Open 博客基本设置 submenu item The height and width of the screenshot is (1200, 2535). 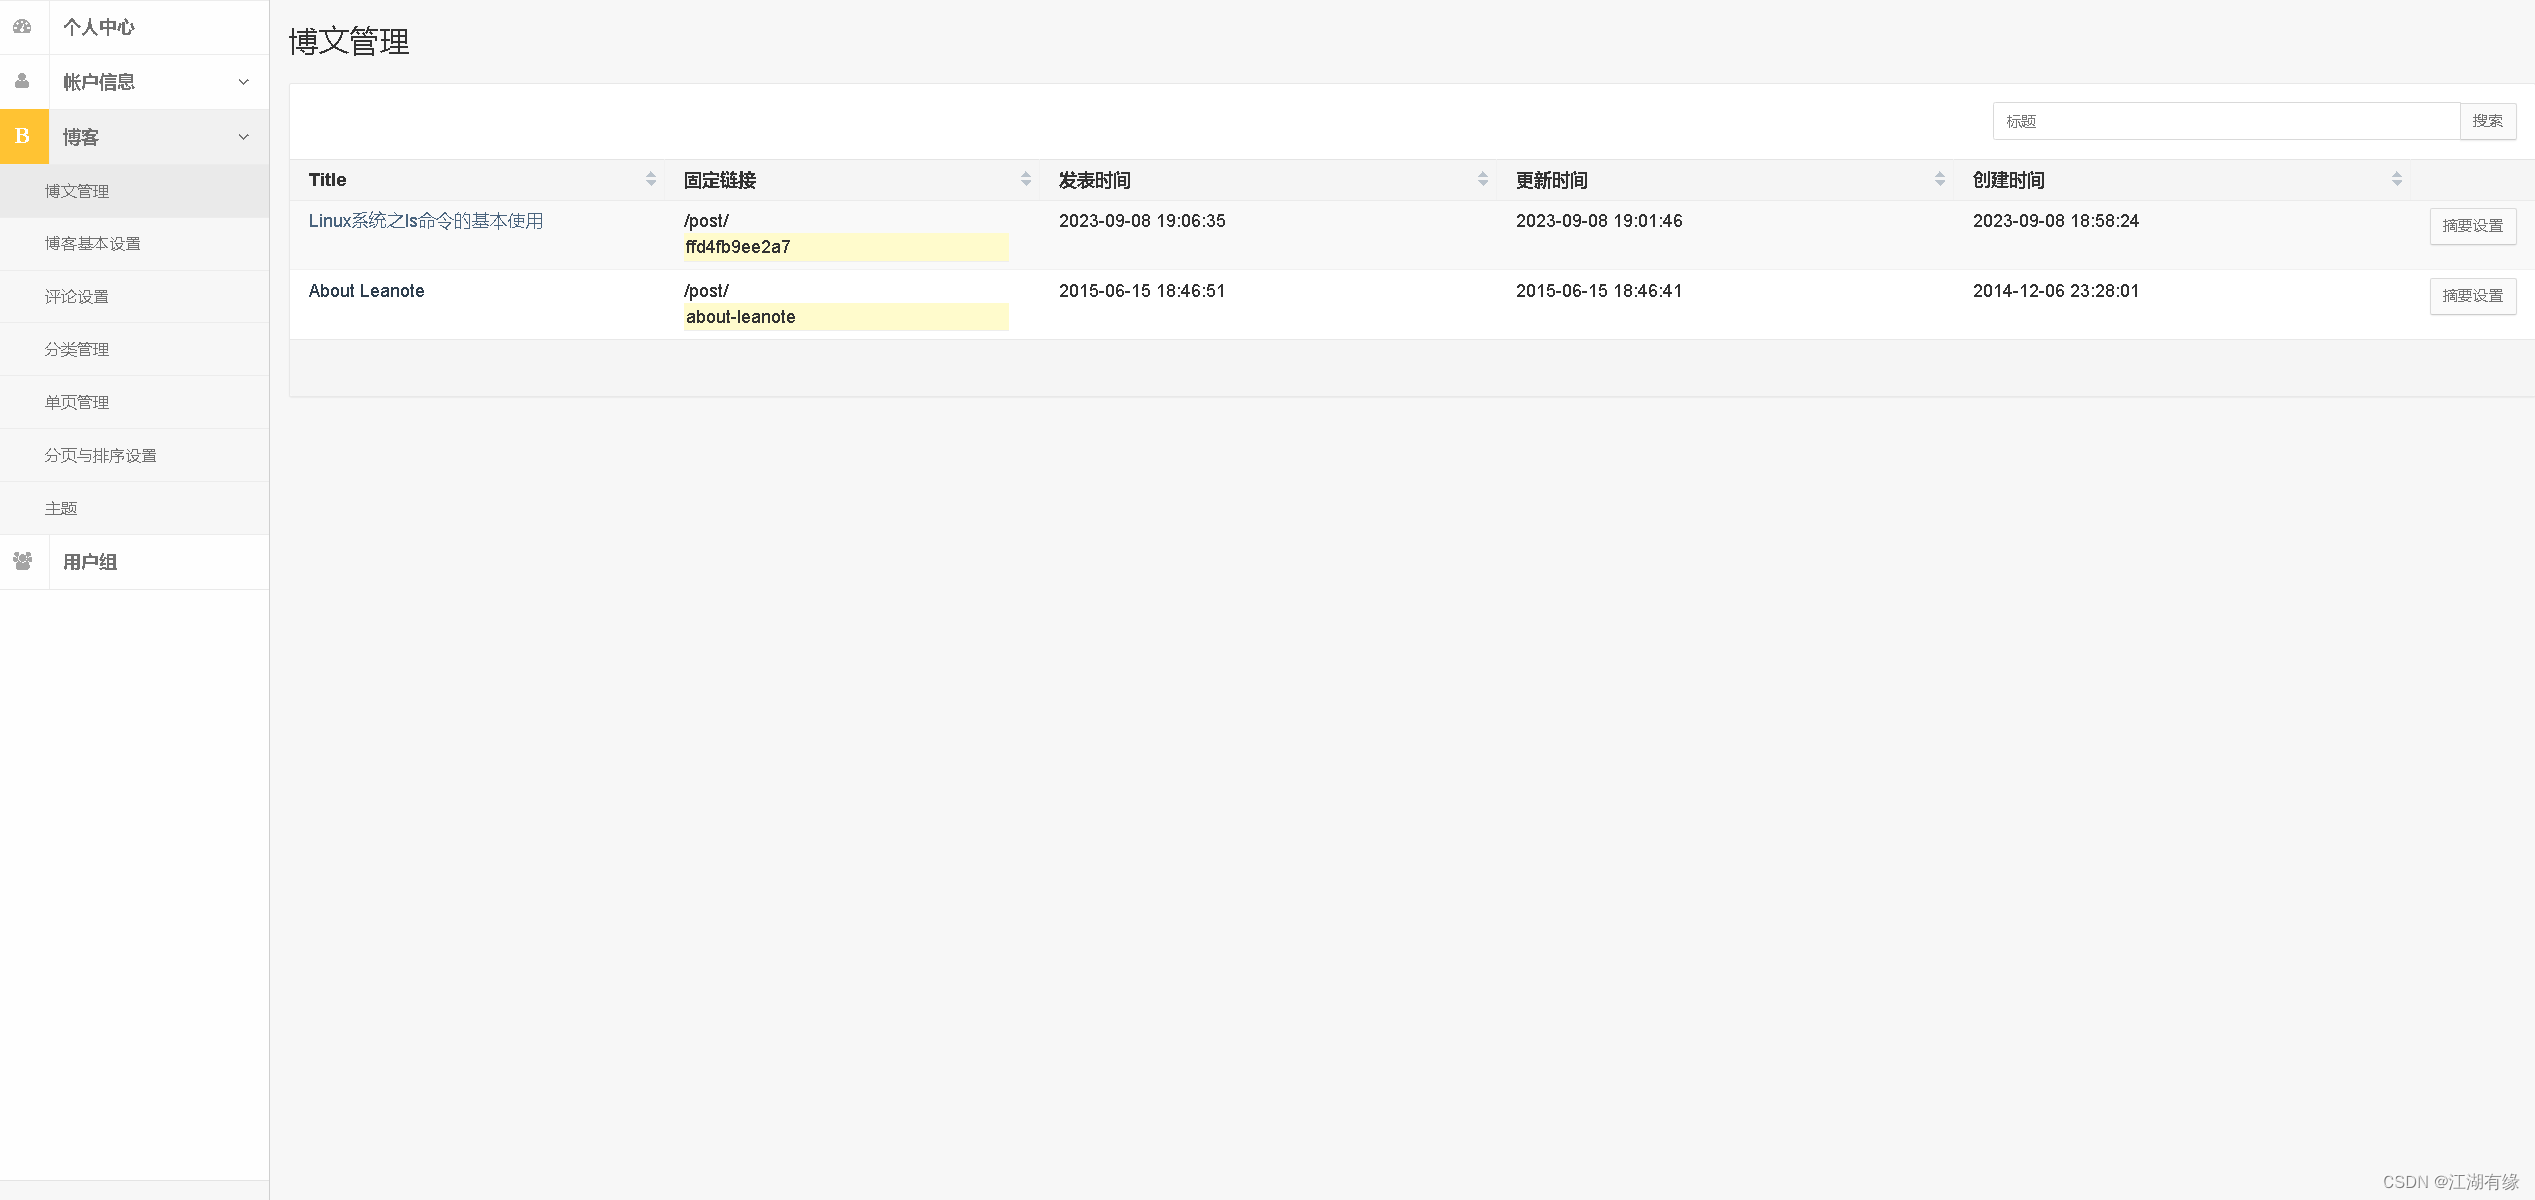coord(134,244)
